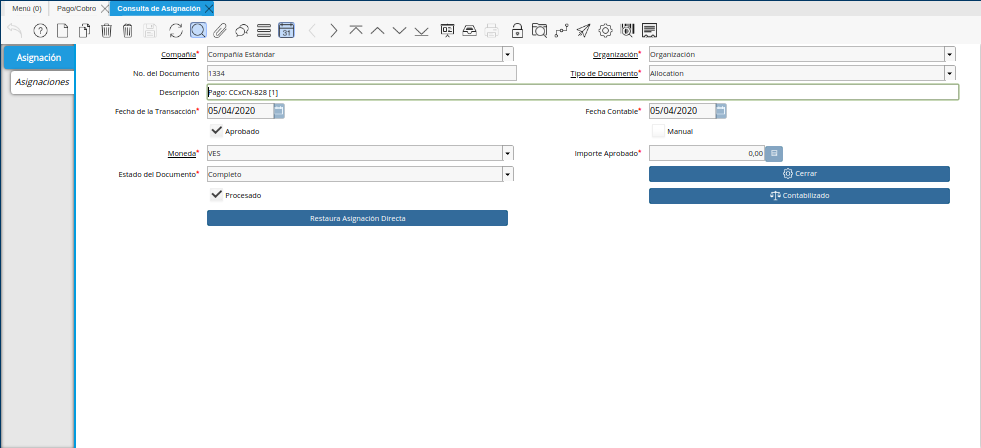Click trash icon next to copy-record icon

[x=106, y=31]
